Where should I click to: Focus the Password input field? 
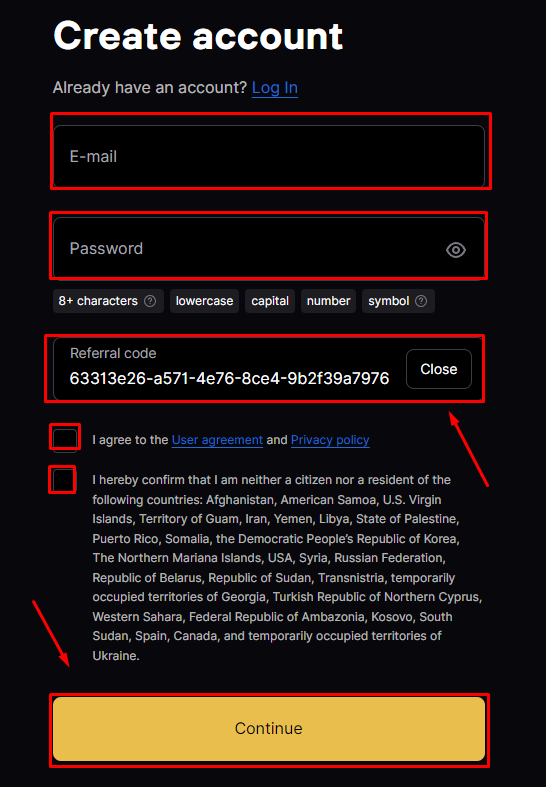[269, 248]
